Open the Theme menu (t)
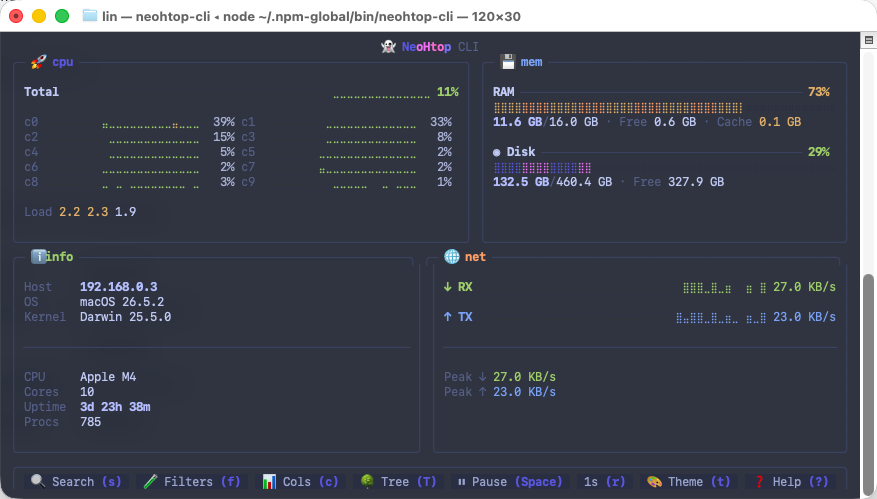The height and width of the screenshot is (499, 877). [689, 482]
